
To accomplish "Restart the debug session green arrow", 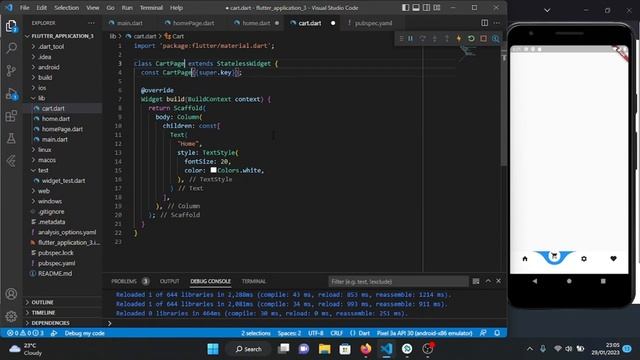I will click(x=471, y=38).
